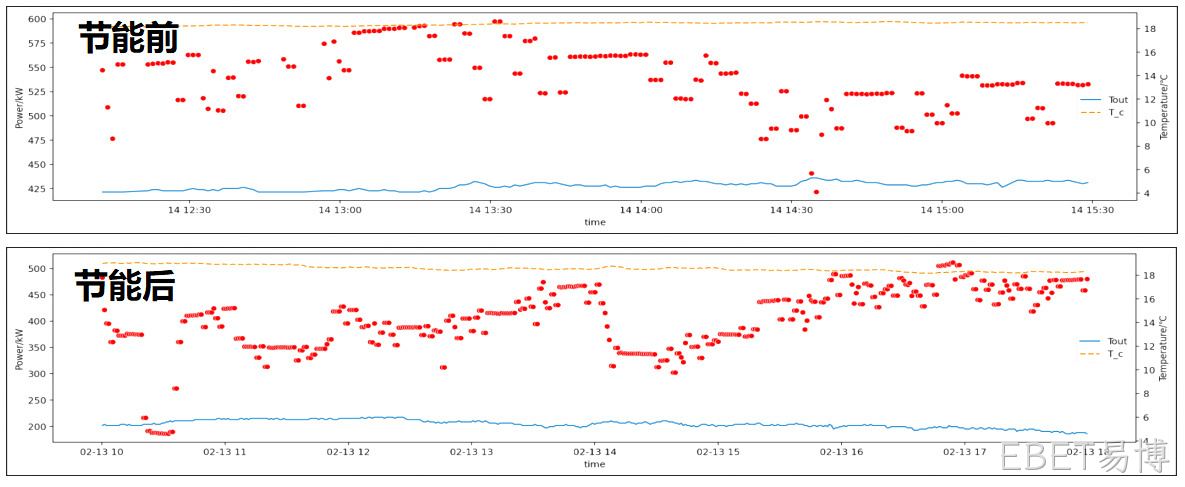Image resolution: width=1185 pixels, height=487 pixels.
Task: Click the 14 14:30 tick on top chart
Action: pyautogui.click(x=791, y=210)
